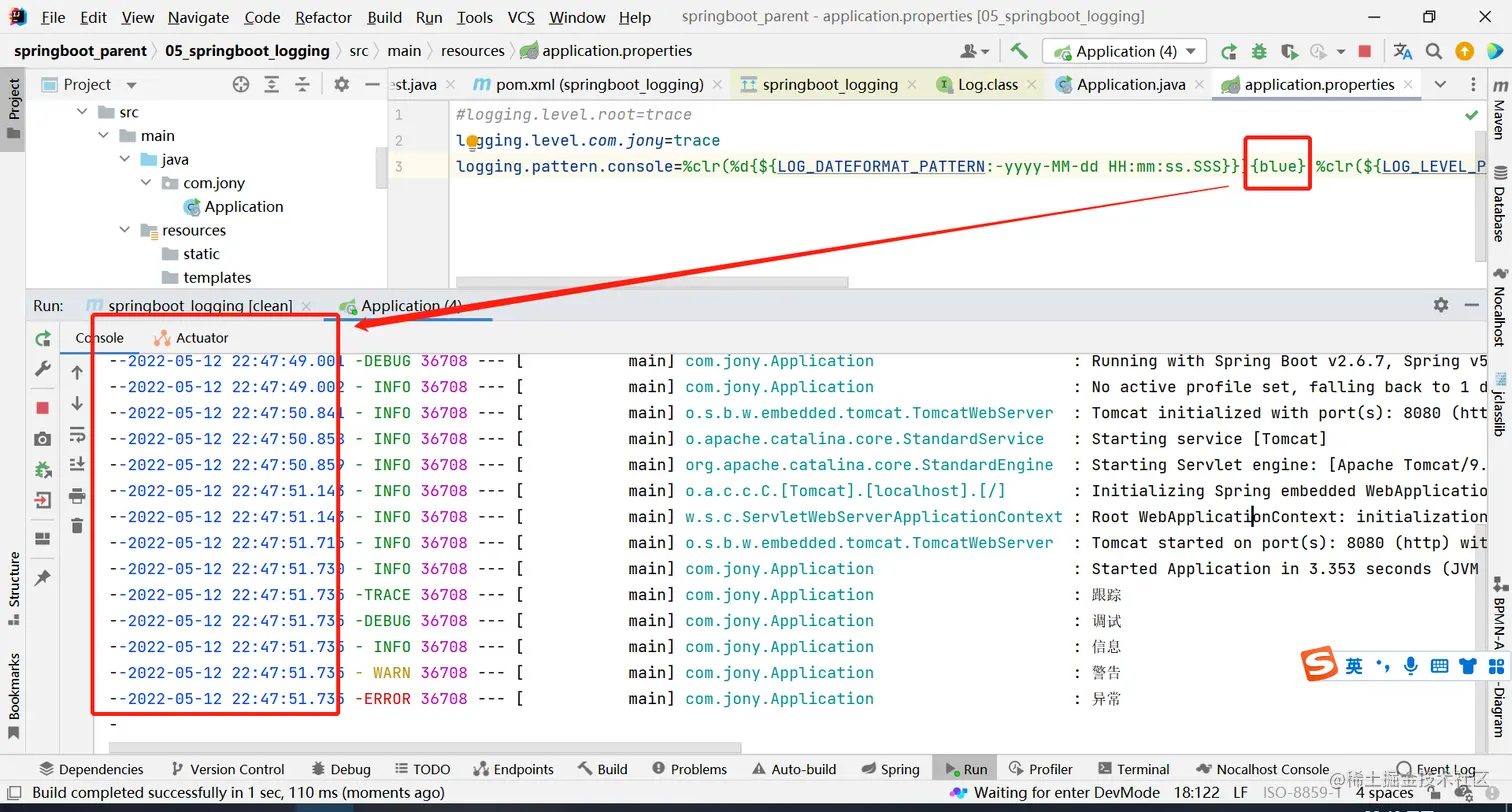
Task: Open the Spring tool window
Action: coord(889,769)
